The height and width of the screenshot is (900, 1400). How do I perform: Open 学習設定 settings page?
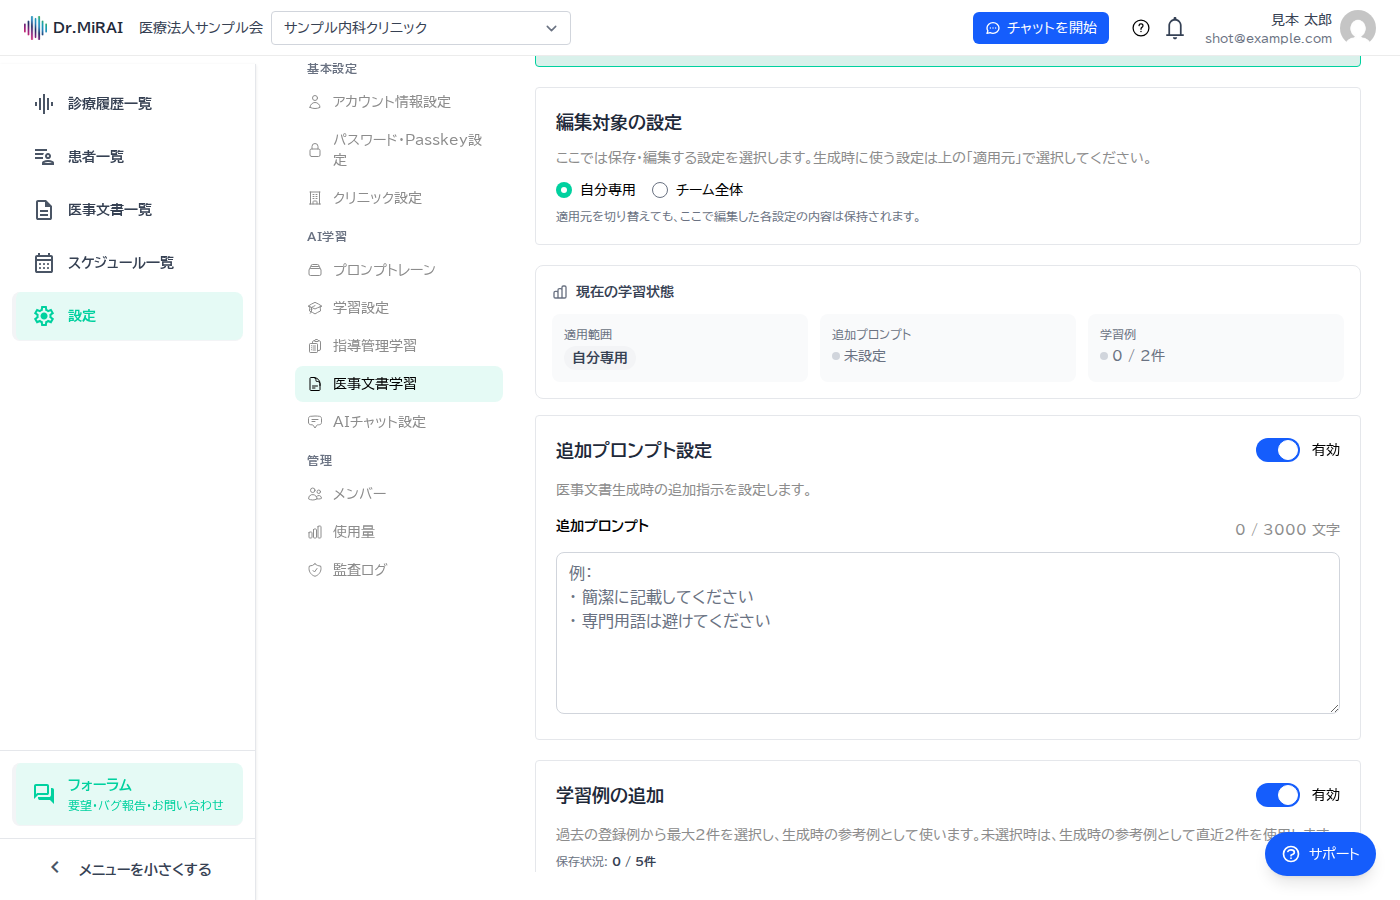[399, 308]
